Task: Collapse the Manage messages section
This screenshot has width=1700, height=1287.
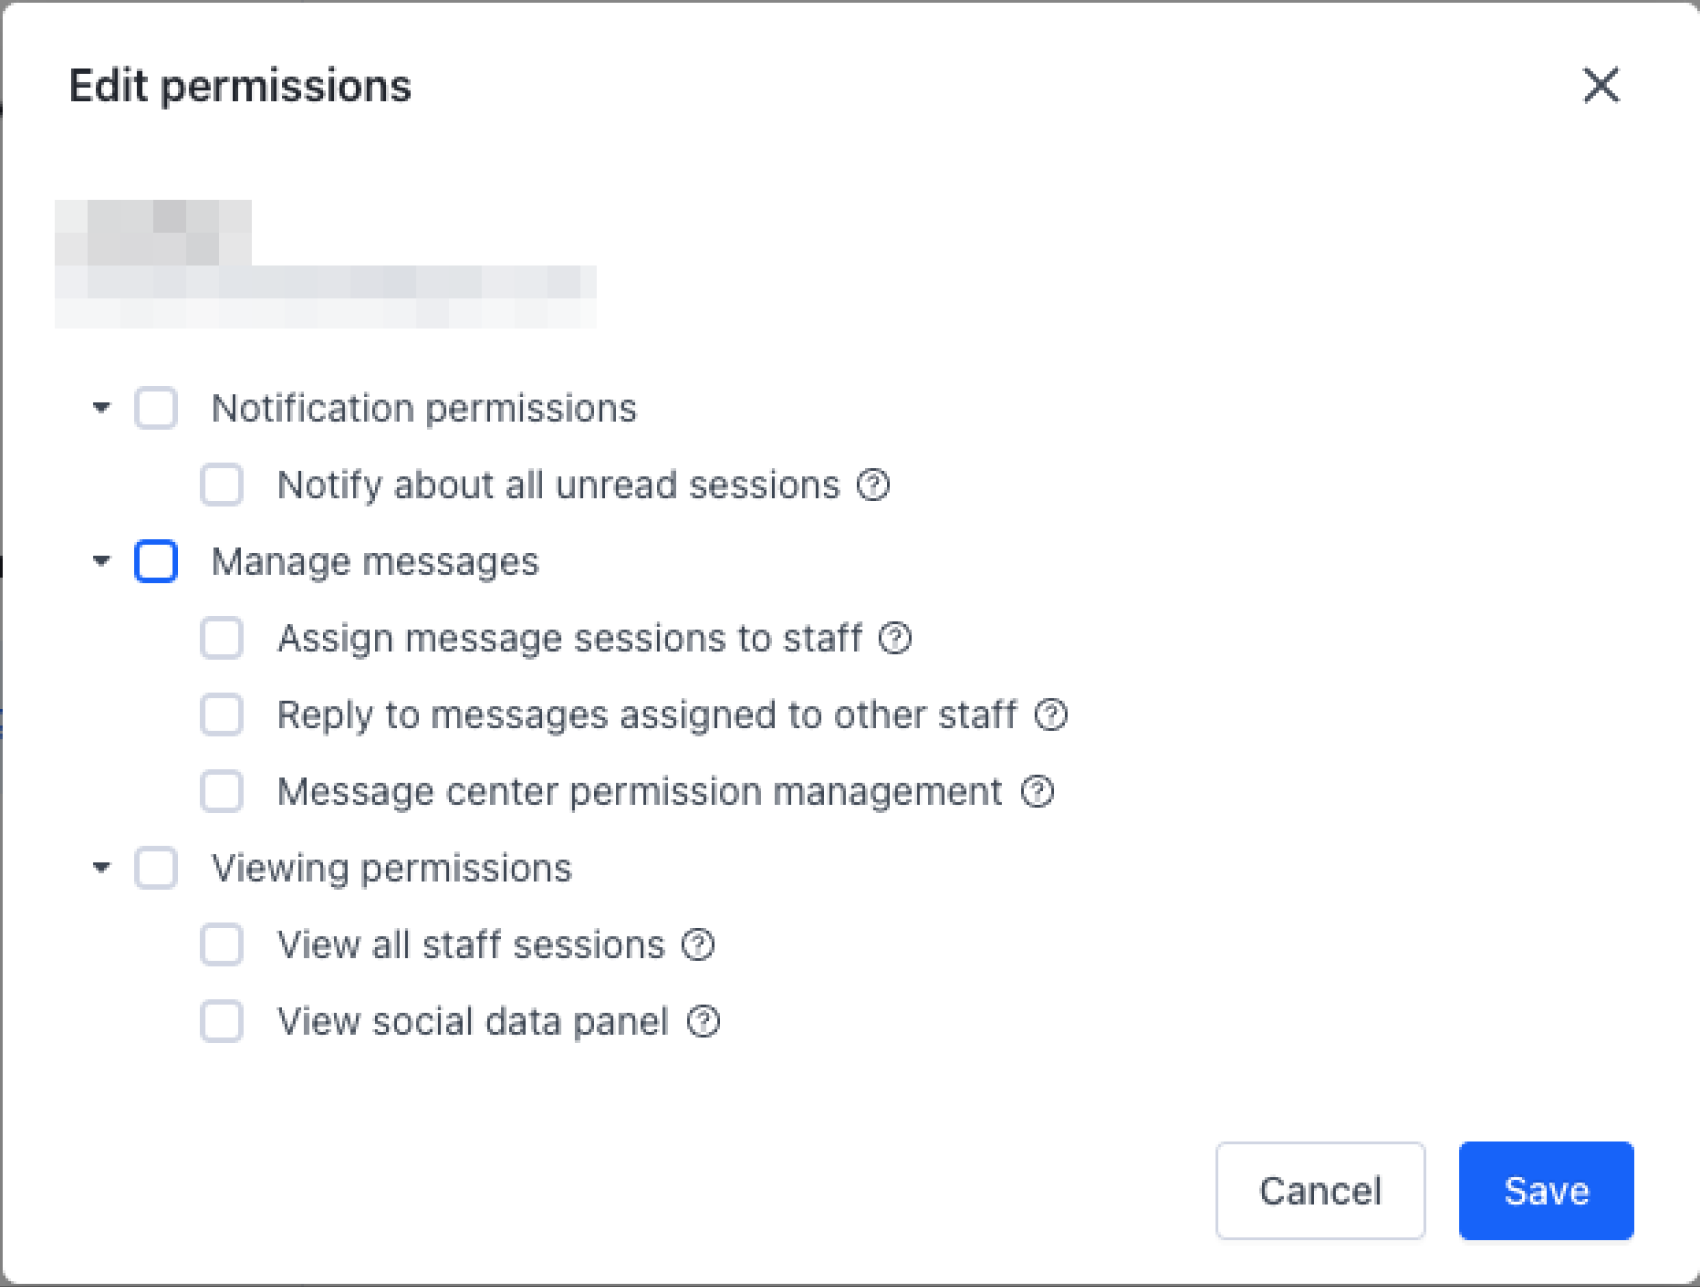Action: (x=100, y=562)
